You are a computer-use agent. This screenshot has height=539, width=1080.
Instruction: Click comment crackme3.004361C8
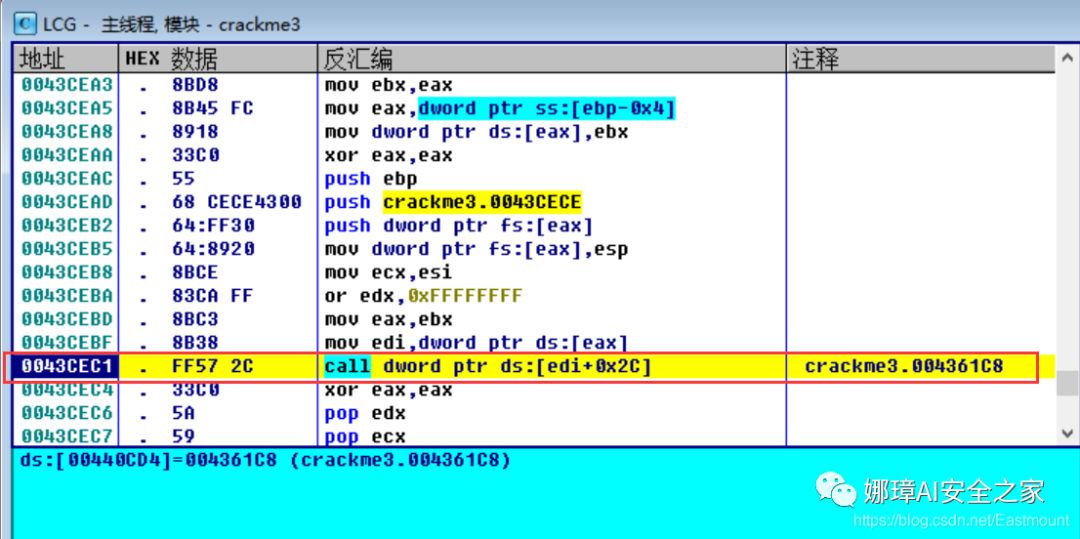tap(903, 367)
